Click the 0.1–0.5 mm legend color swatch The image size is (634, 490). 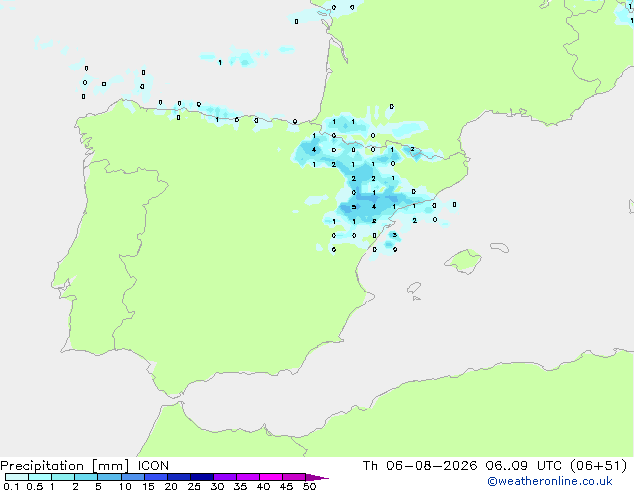click(17, 477)
